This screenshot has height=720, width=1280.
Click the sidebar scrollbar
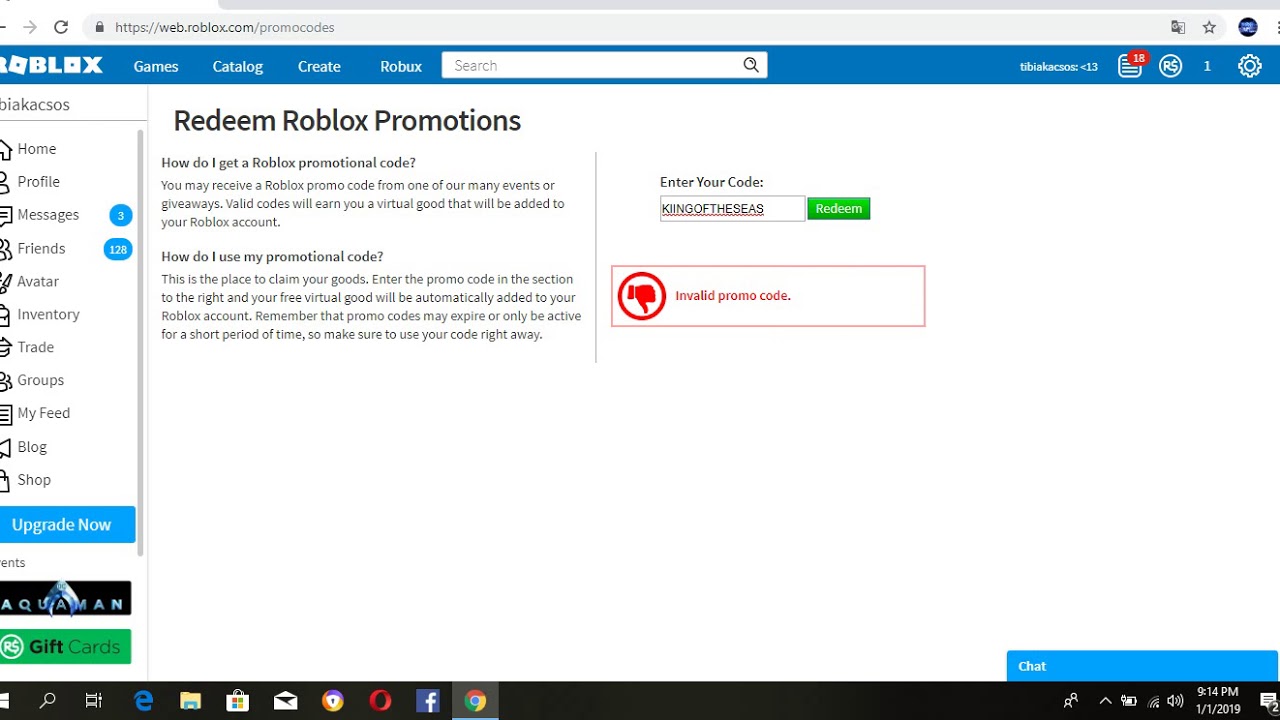pyautogui.click(x=141, y=343)
